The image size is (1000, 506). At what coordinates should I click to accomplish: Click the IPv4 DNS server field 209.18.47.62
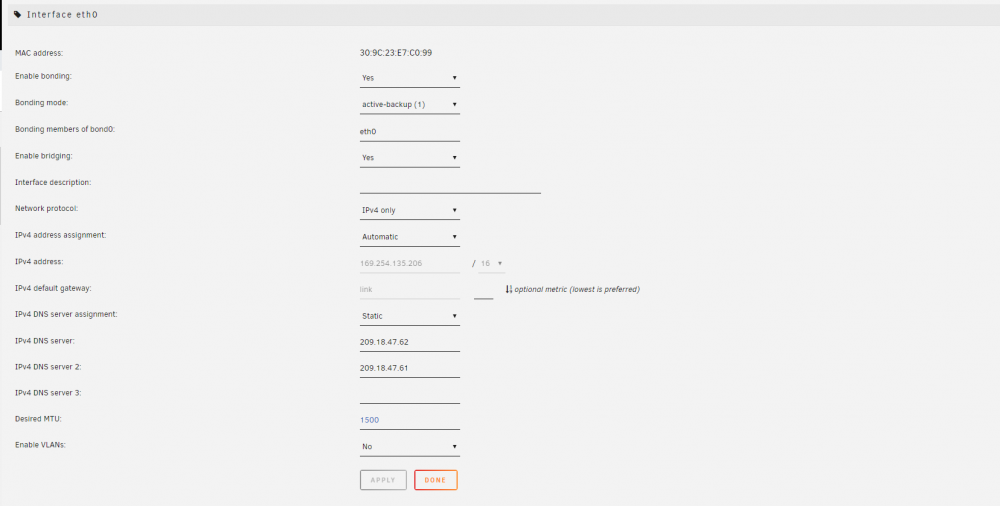[x=409, y=342]
